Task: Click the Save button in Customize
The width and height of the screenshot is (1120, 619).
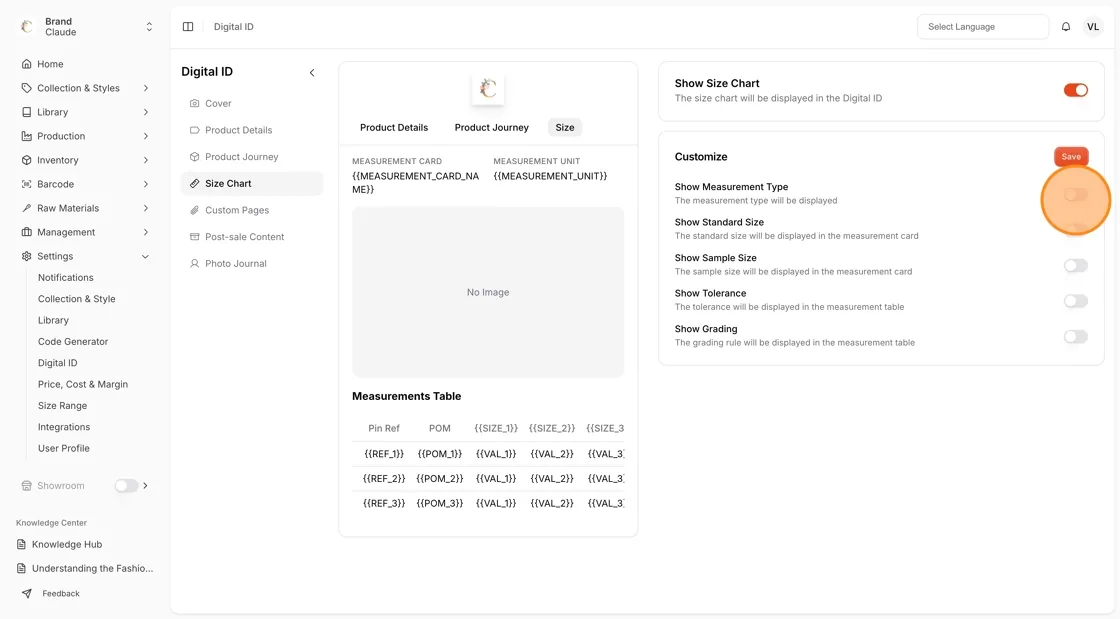Action: [x=1071, y=156]
